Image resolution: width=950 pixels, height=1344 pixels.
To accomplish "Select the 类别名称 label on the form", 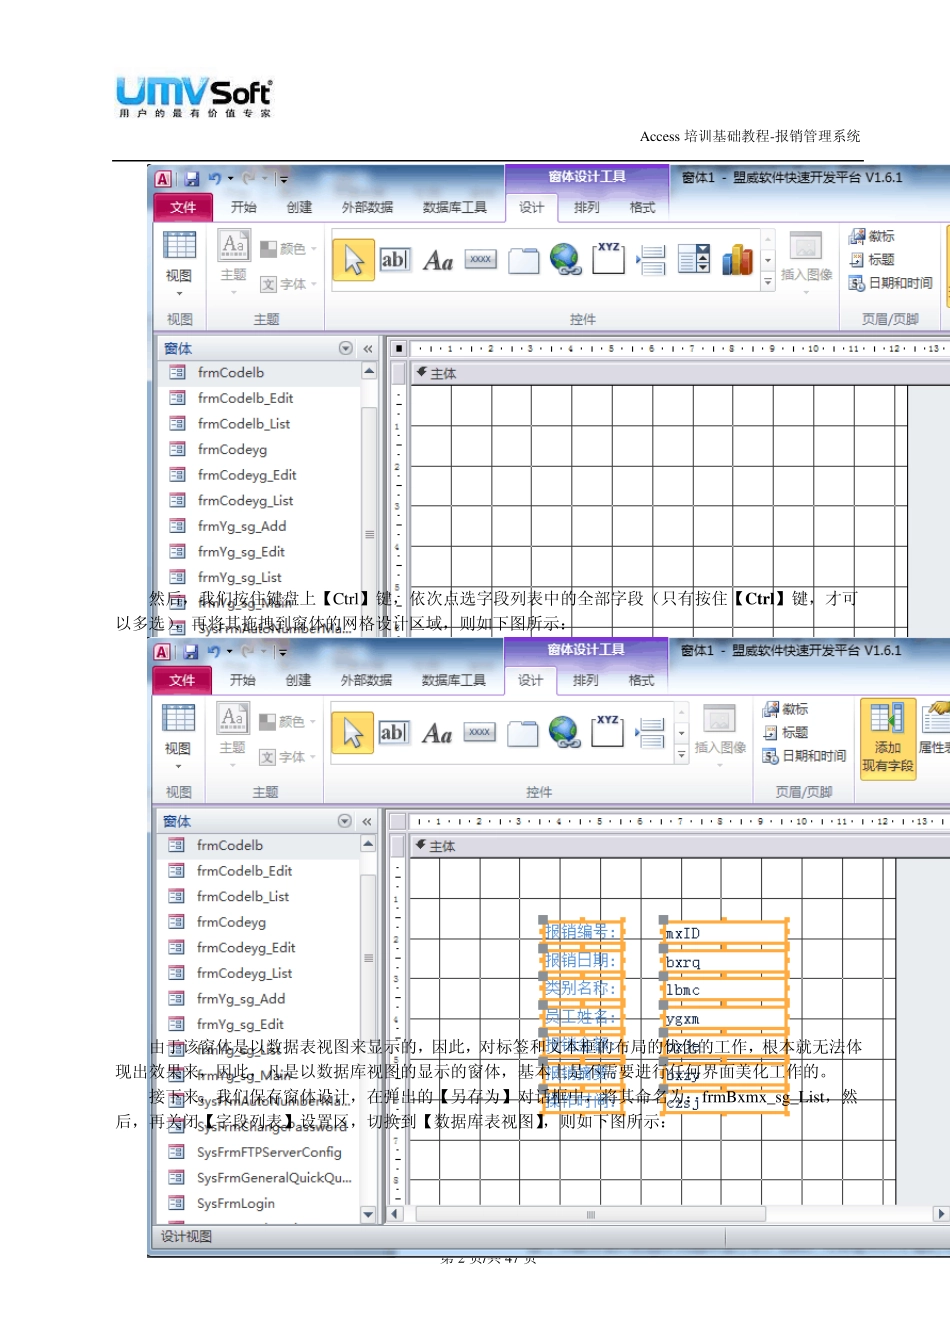I will pos(583,988).
